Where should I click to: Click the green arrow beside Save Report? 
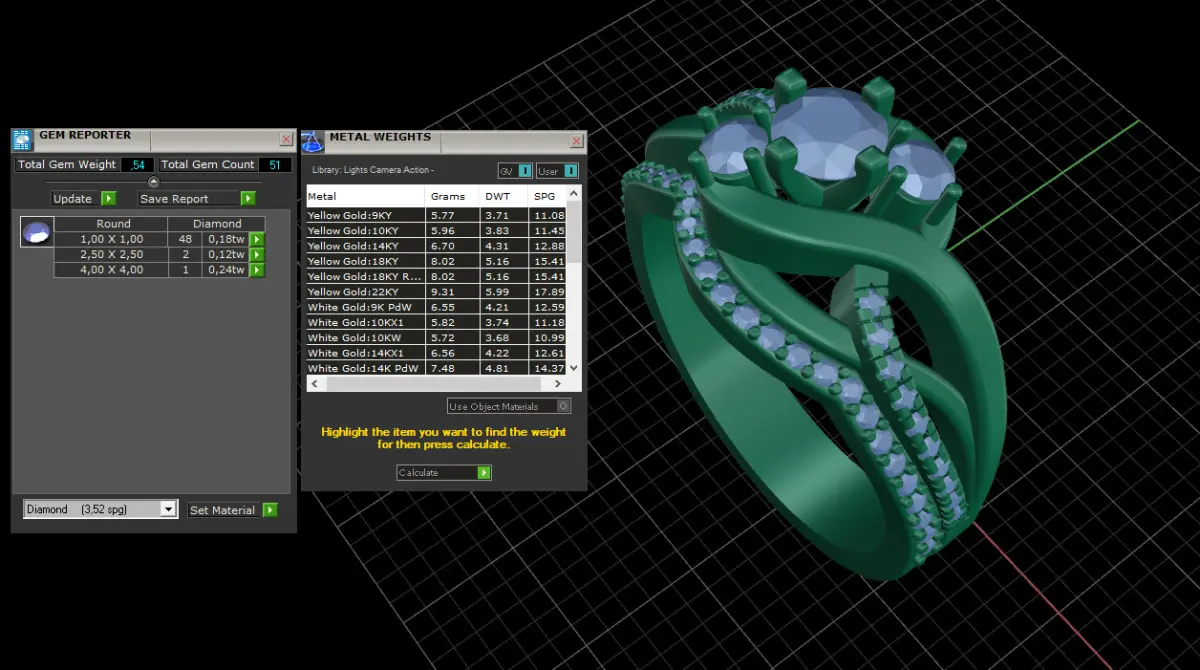click(248, 198)
